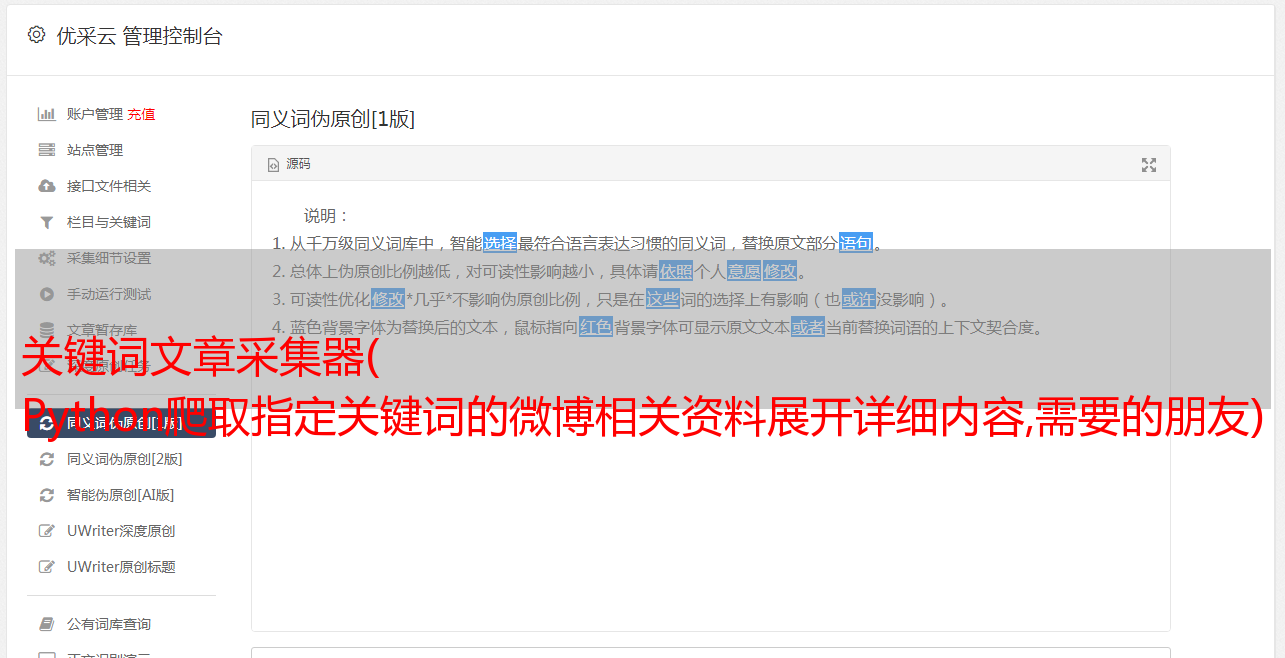The width and height of the screenshot is (1285, 658).
Task: Click the highlighted word 选择
Action: click(x=500, y=243)
